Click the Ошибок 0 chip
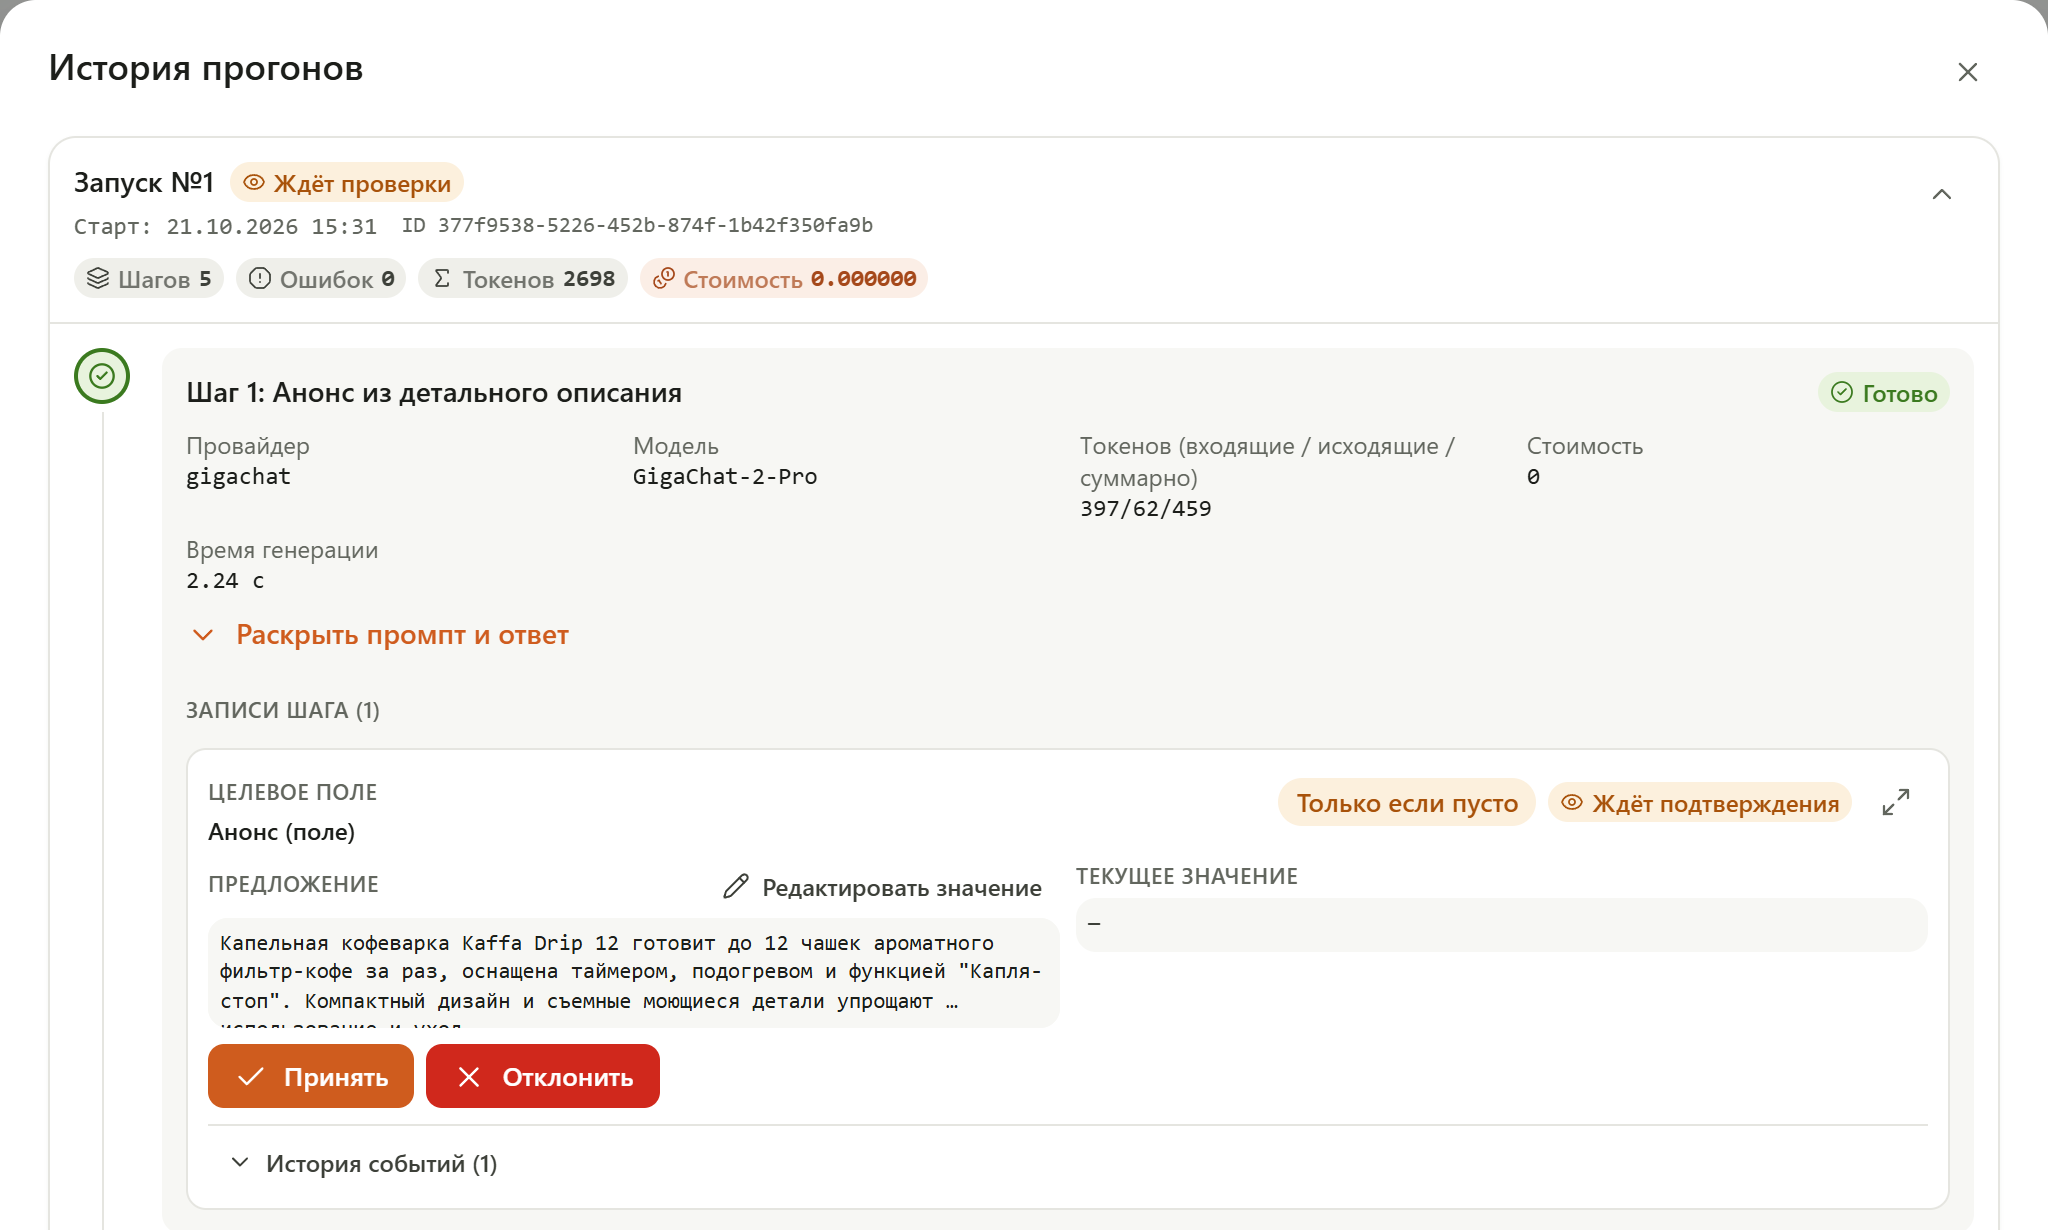This screenshot has height=1230, width=2048. (321, 279)
